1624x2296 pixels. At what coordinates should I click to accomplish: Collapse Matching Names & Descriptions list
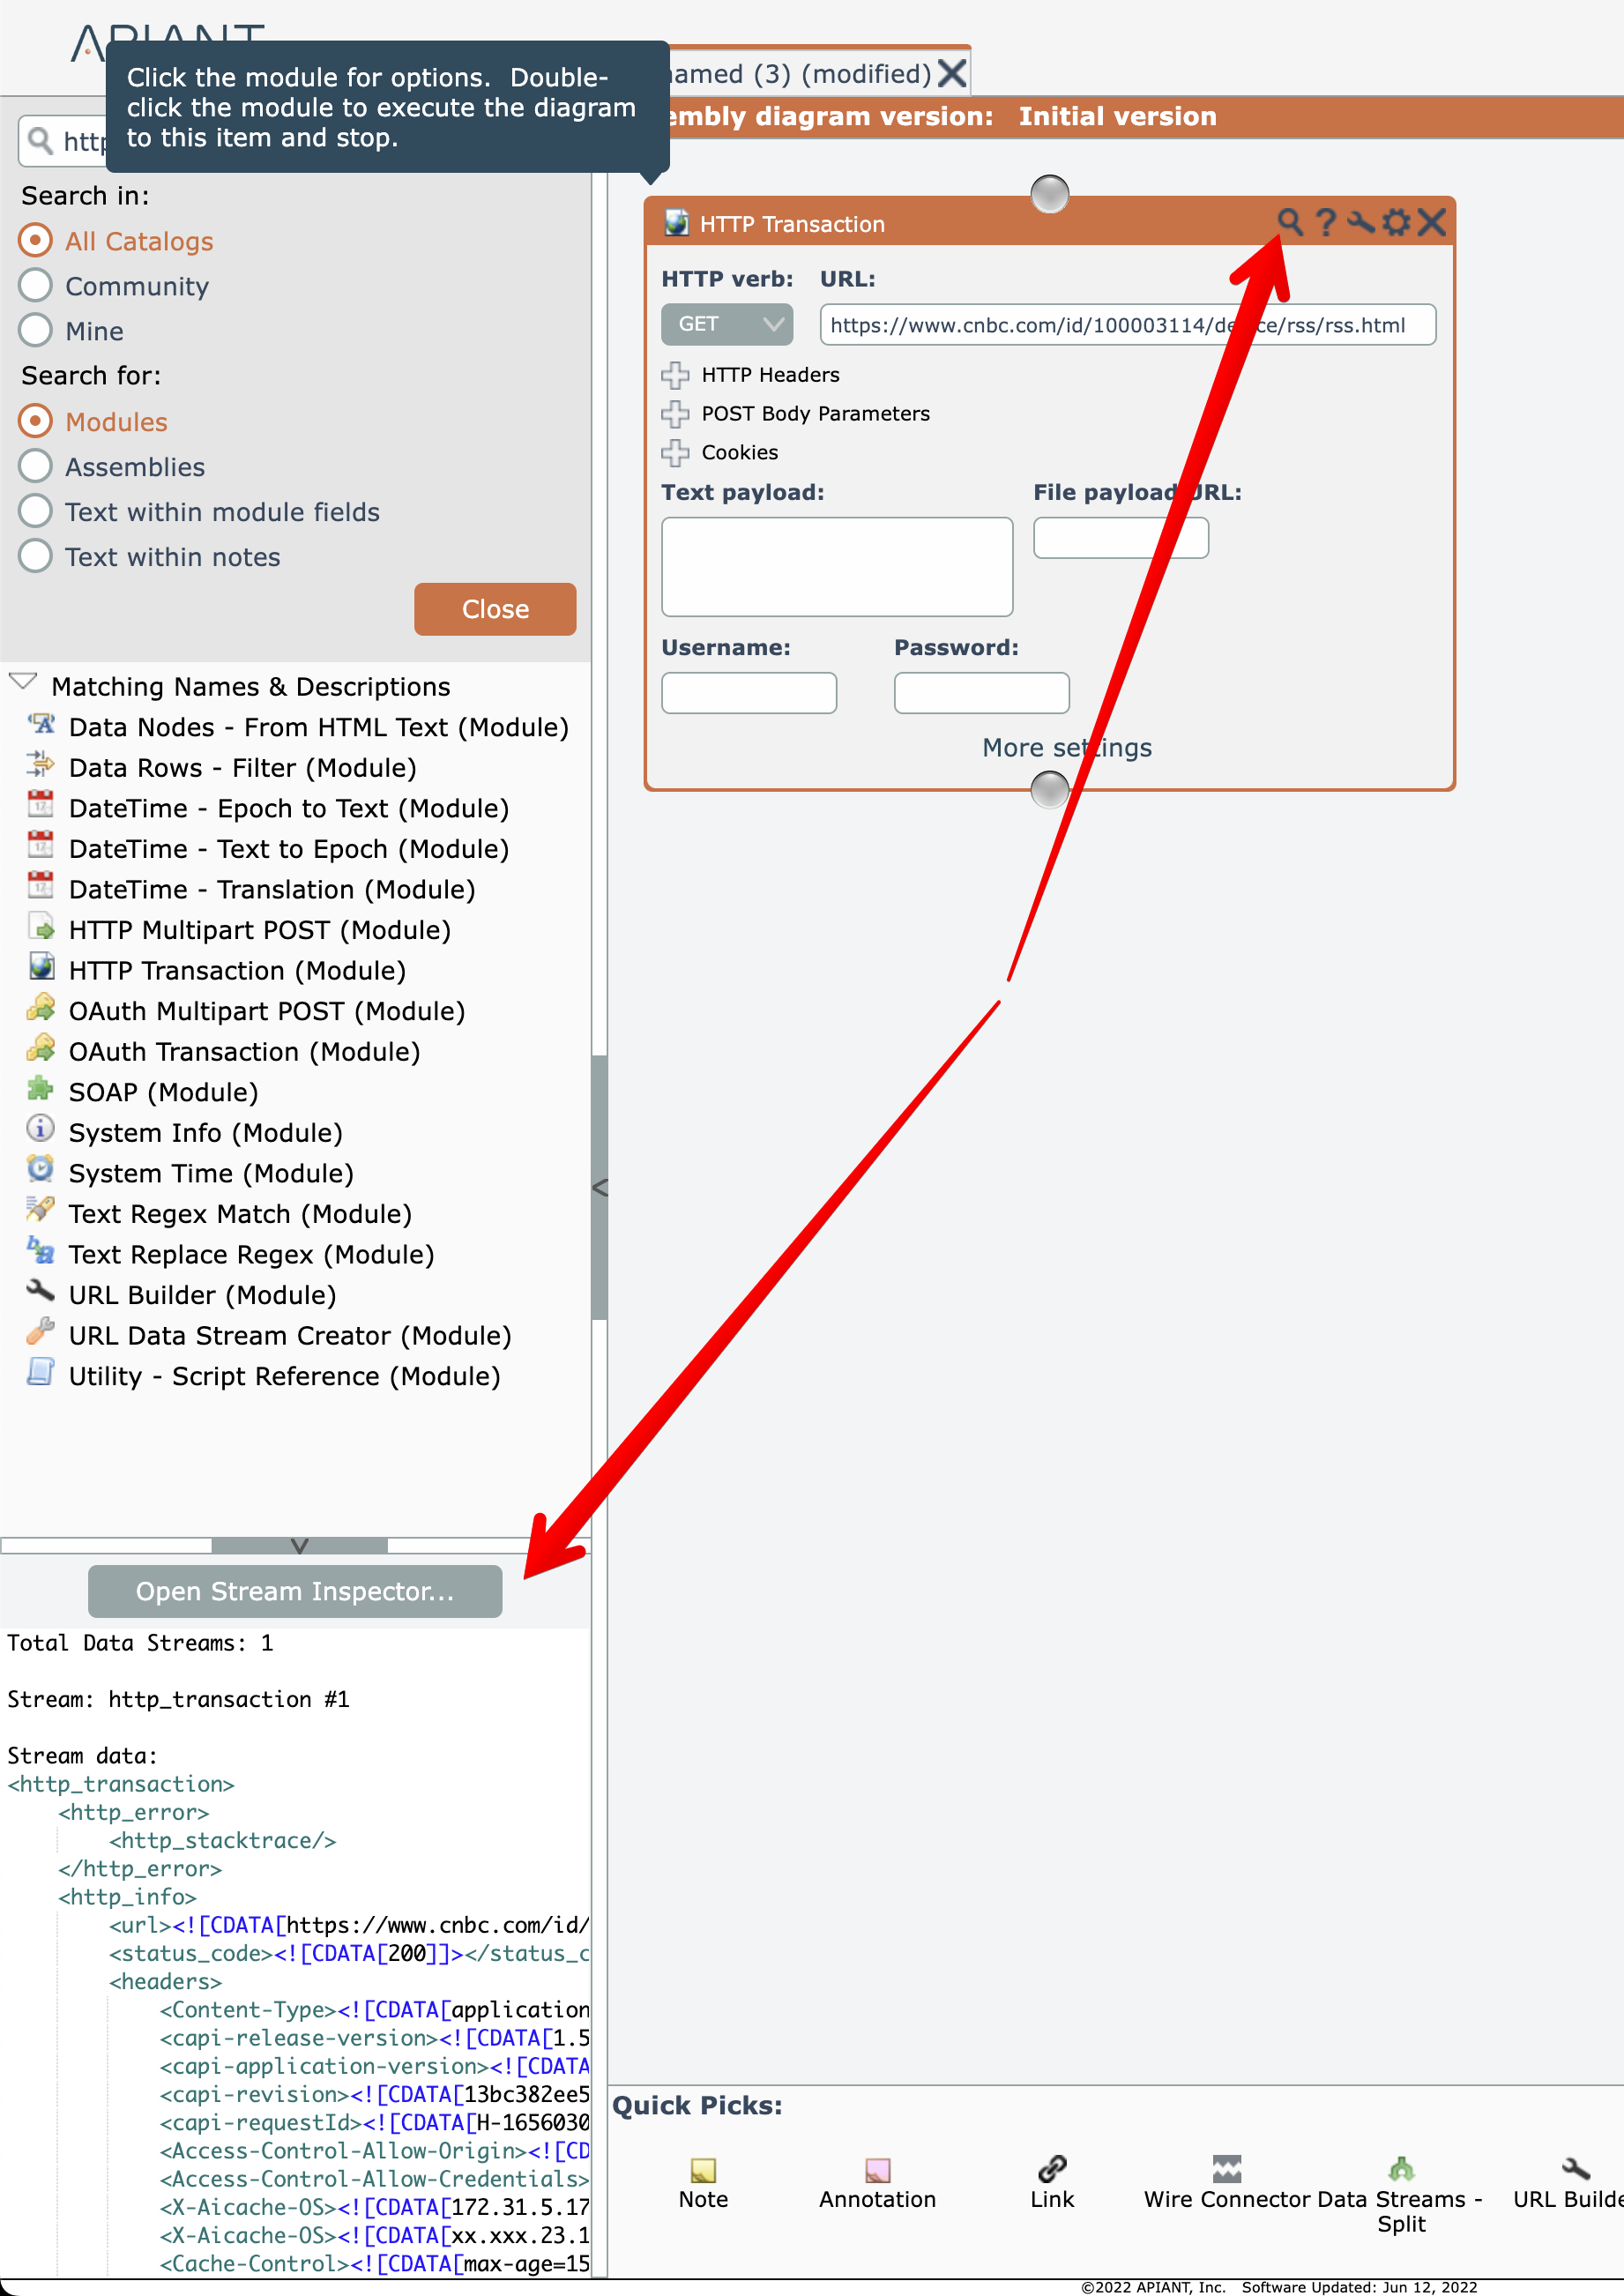pos(23,684)
